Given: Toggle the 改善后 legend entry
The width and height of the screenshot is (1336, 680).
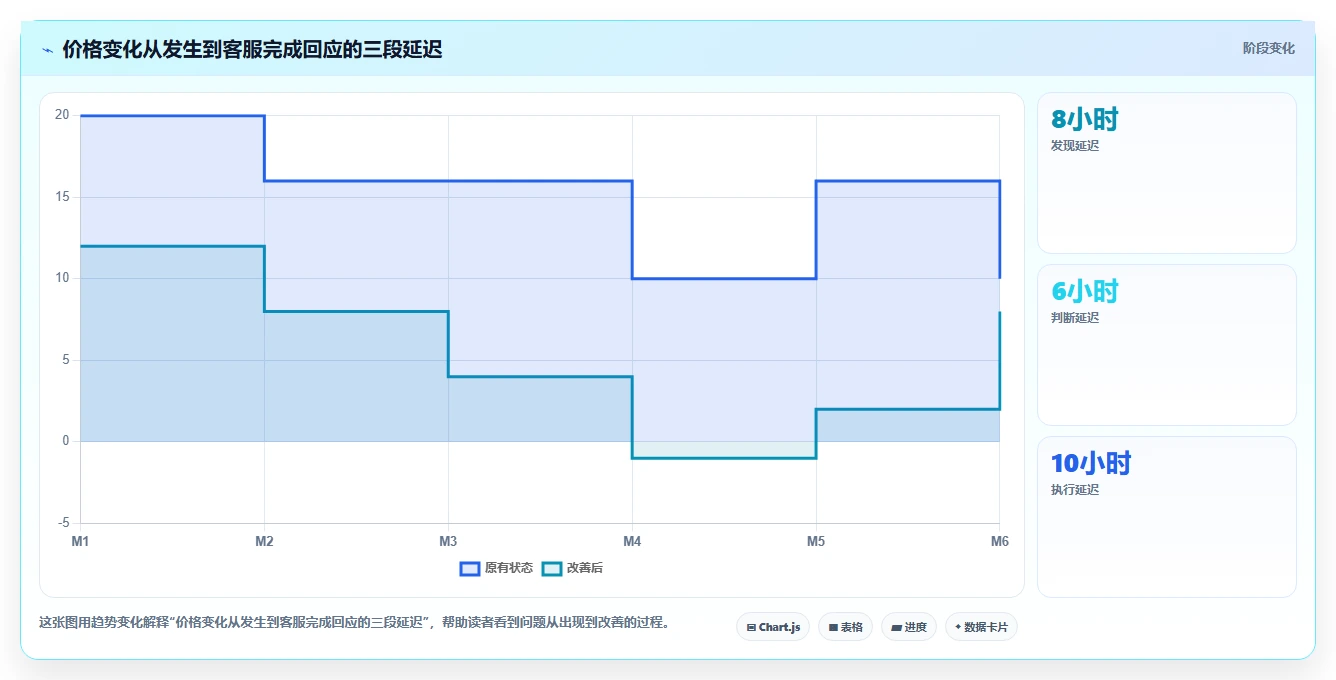Looking at the screenshot, I should click(x=572, y=568).
